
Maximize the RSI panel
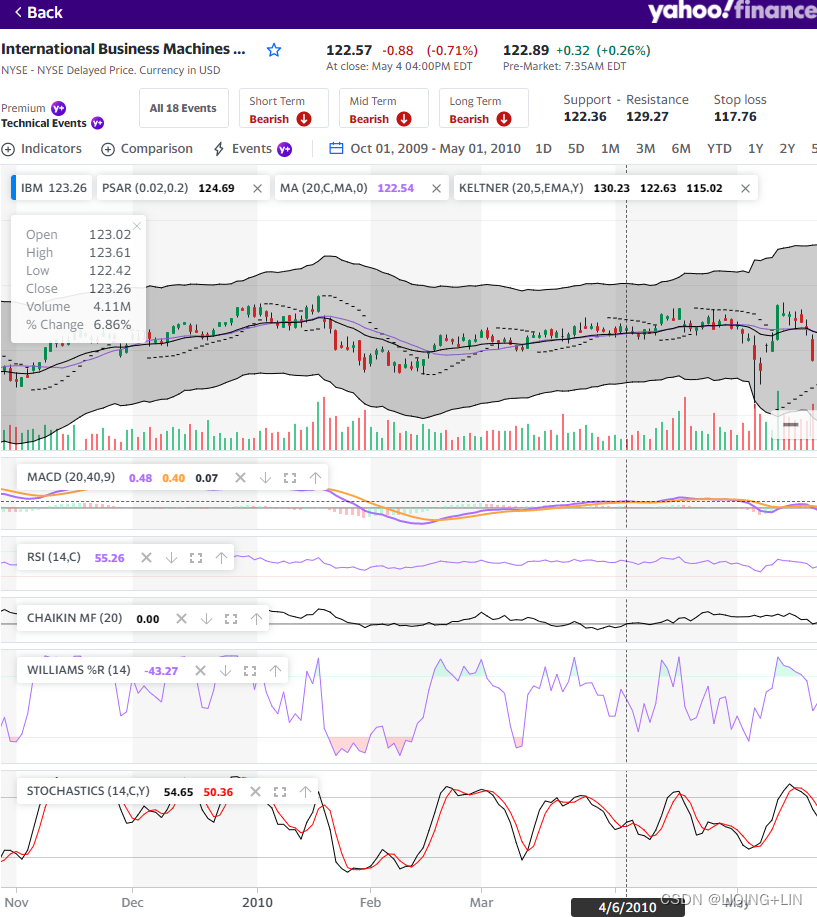click(x=196, y=558)
